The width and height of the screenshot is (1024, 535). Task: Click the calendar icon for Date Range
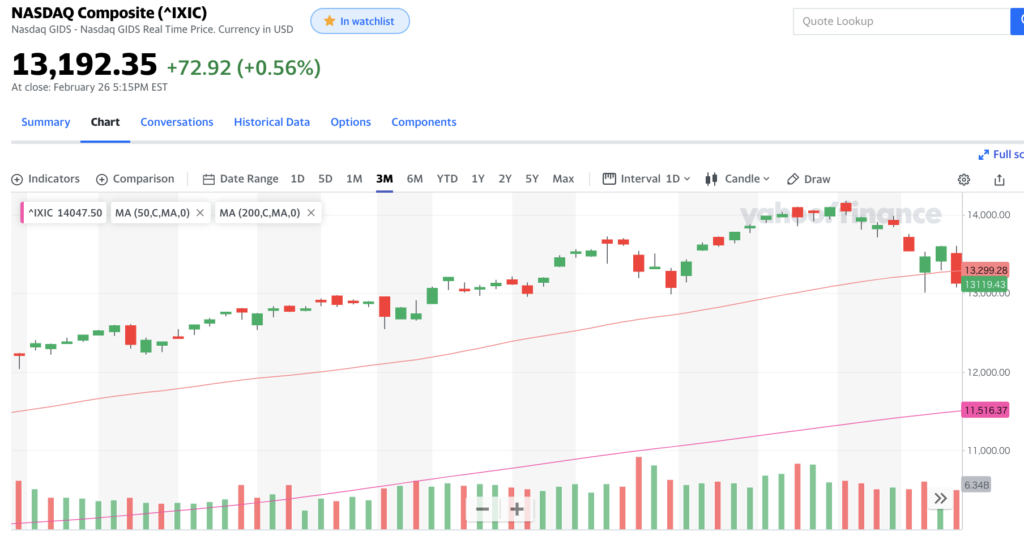[x=208, y=179]
